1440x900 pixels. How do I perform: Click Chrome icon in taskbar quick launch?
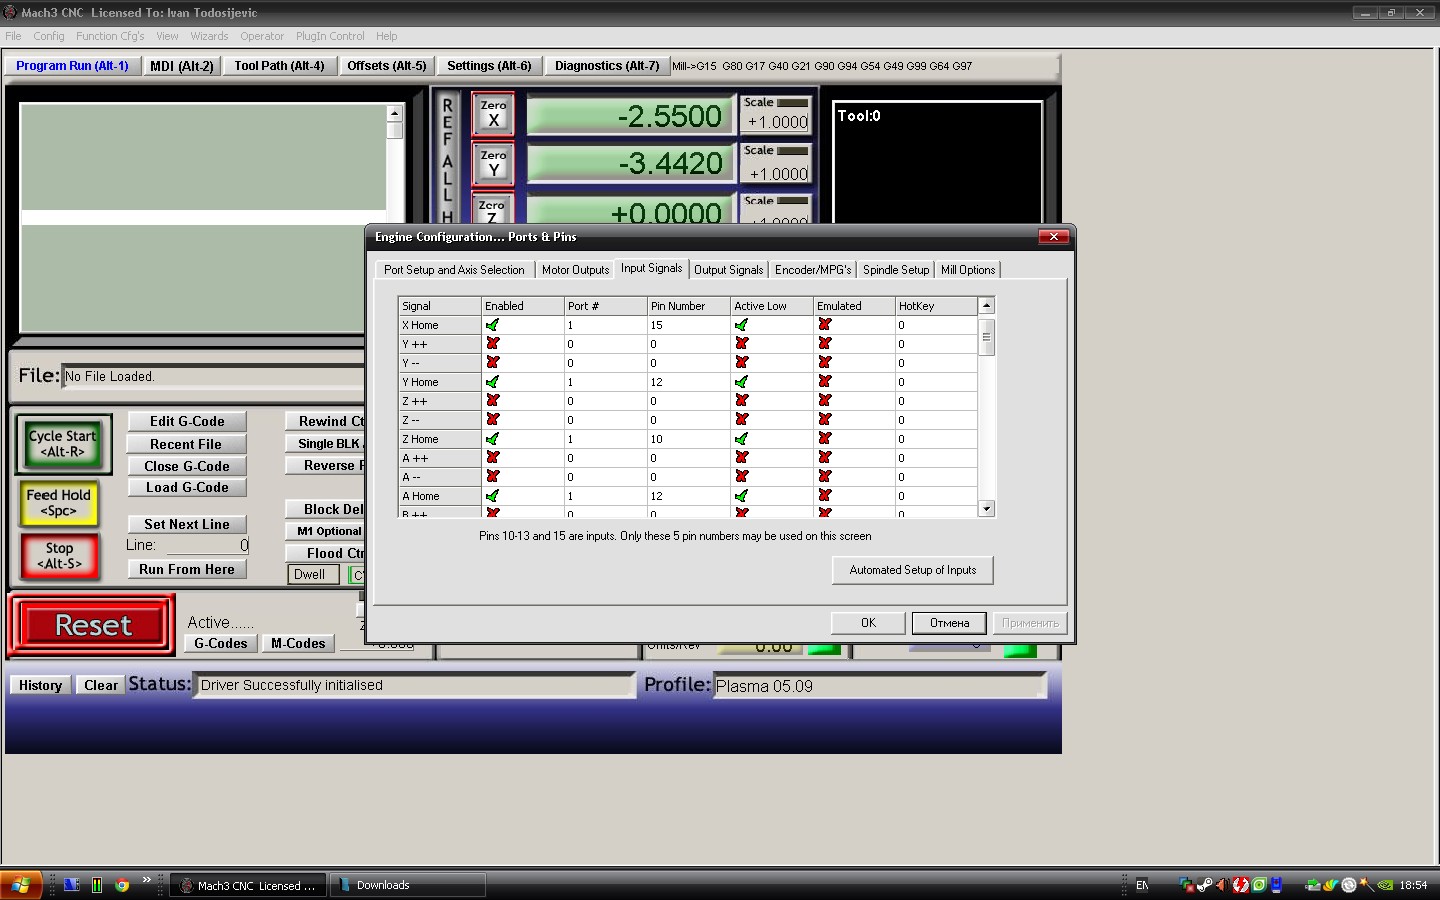122,885
